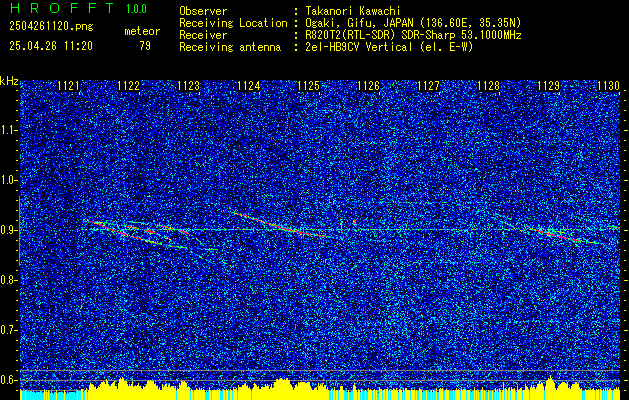Click the 1130 time marker
The width and height of the screenshot is (629, 400).
(x=609, y=85)
